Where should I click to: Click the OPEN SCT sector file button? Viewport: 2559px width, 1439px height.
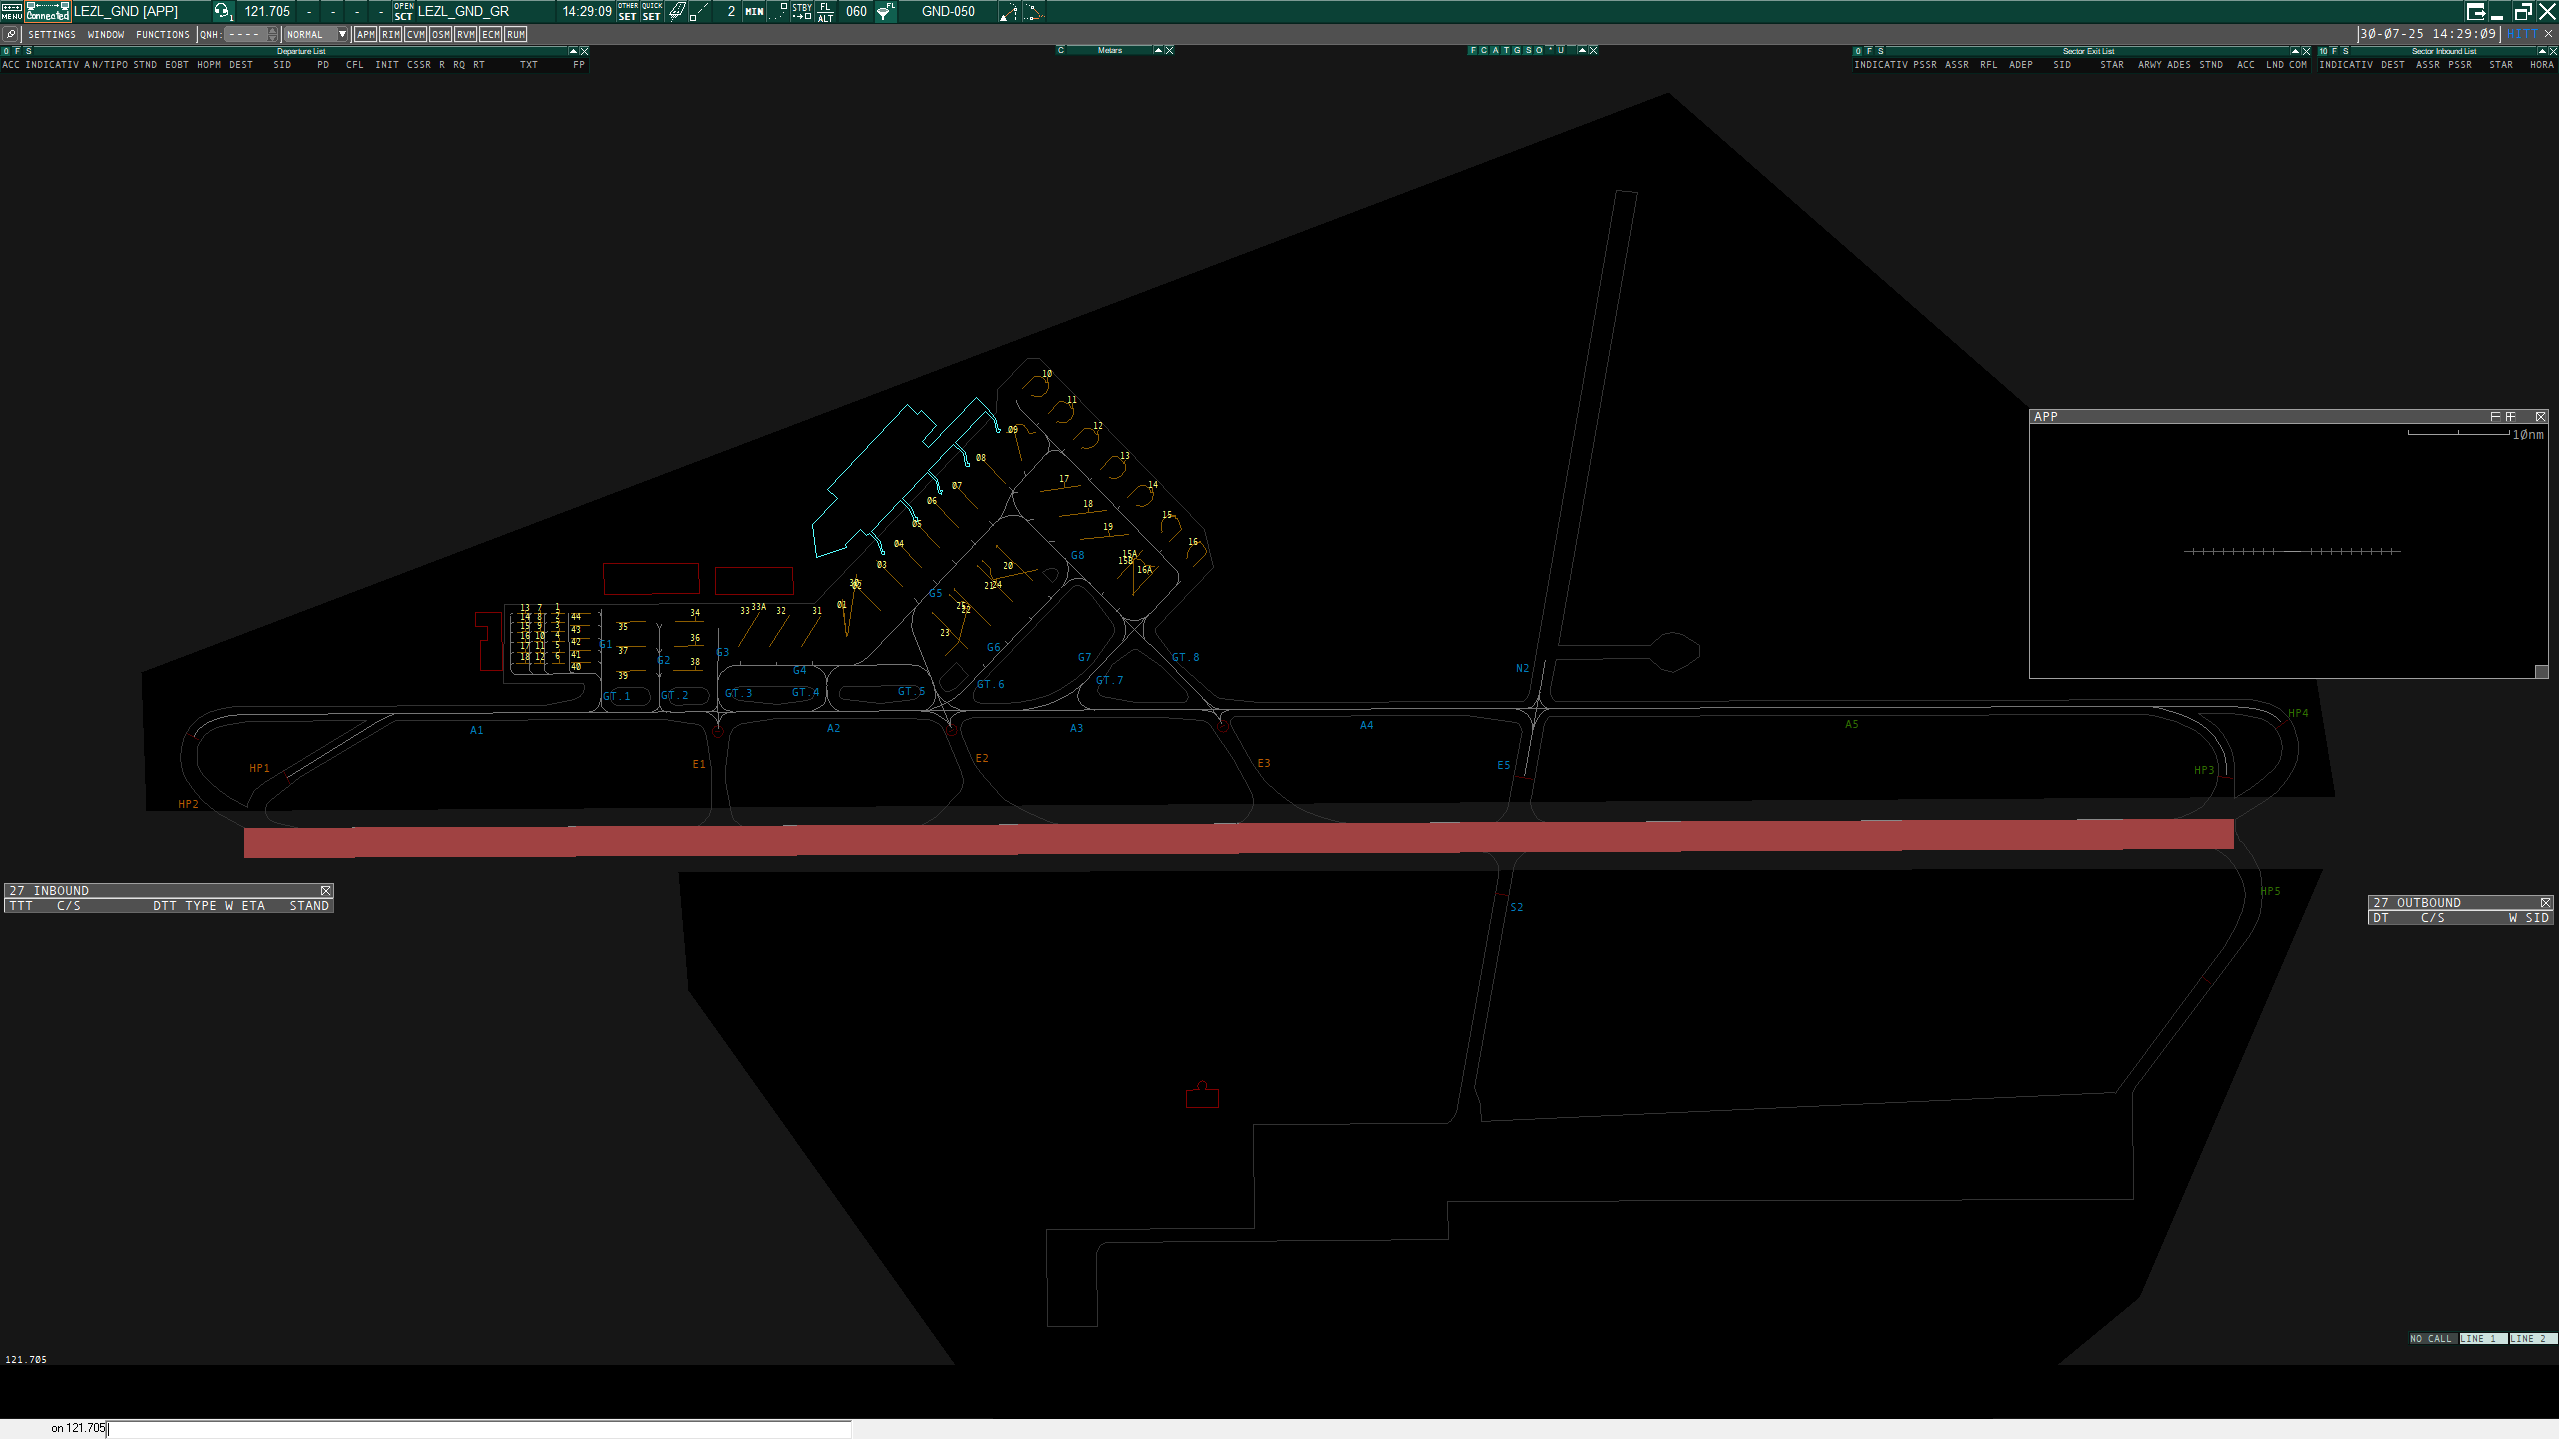(404, 11)
